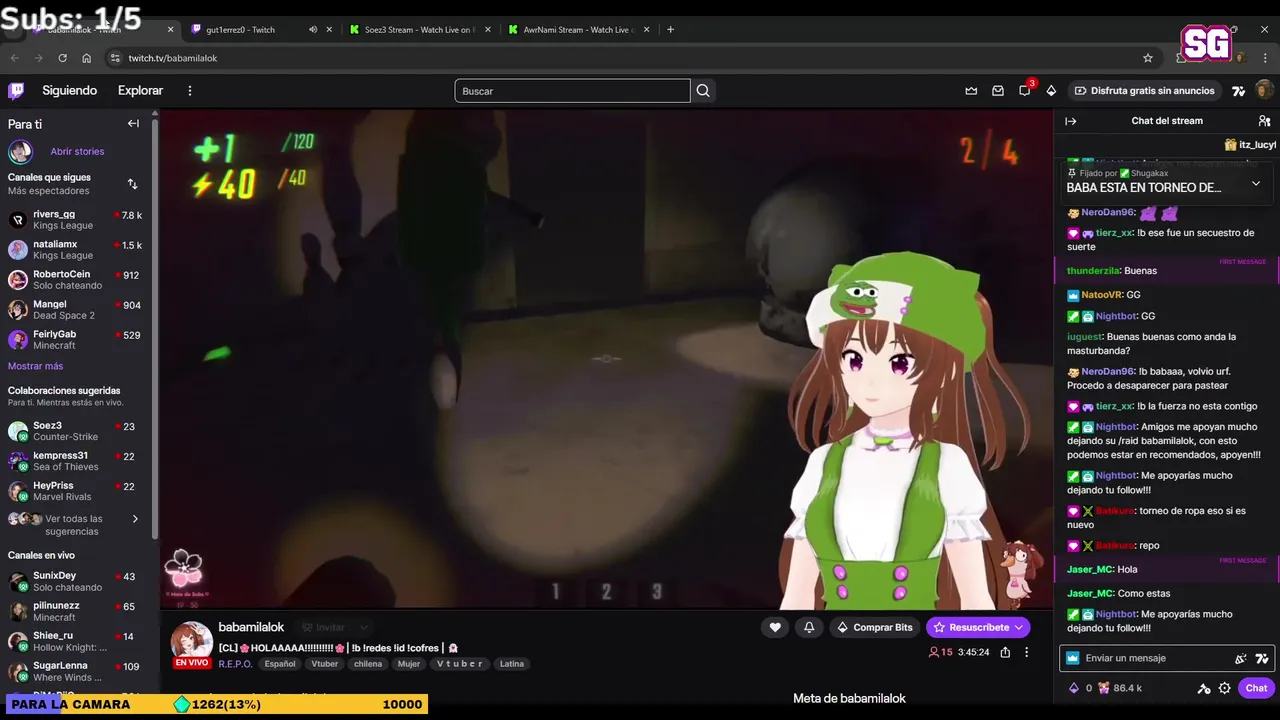Open chat settings gear icon
Image resolution: width=1280 pixels, height=720 pixels.
point(1225,688)
